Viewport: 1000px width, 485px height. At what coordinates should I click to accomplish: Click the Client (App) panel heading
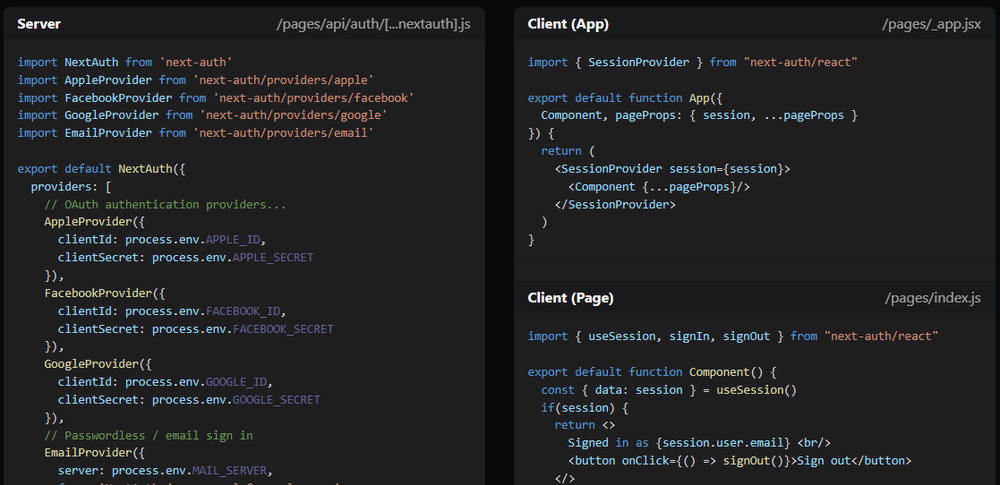pyautogui.click(x=568, y=24)
